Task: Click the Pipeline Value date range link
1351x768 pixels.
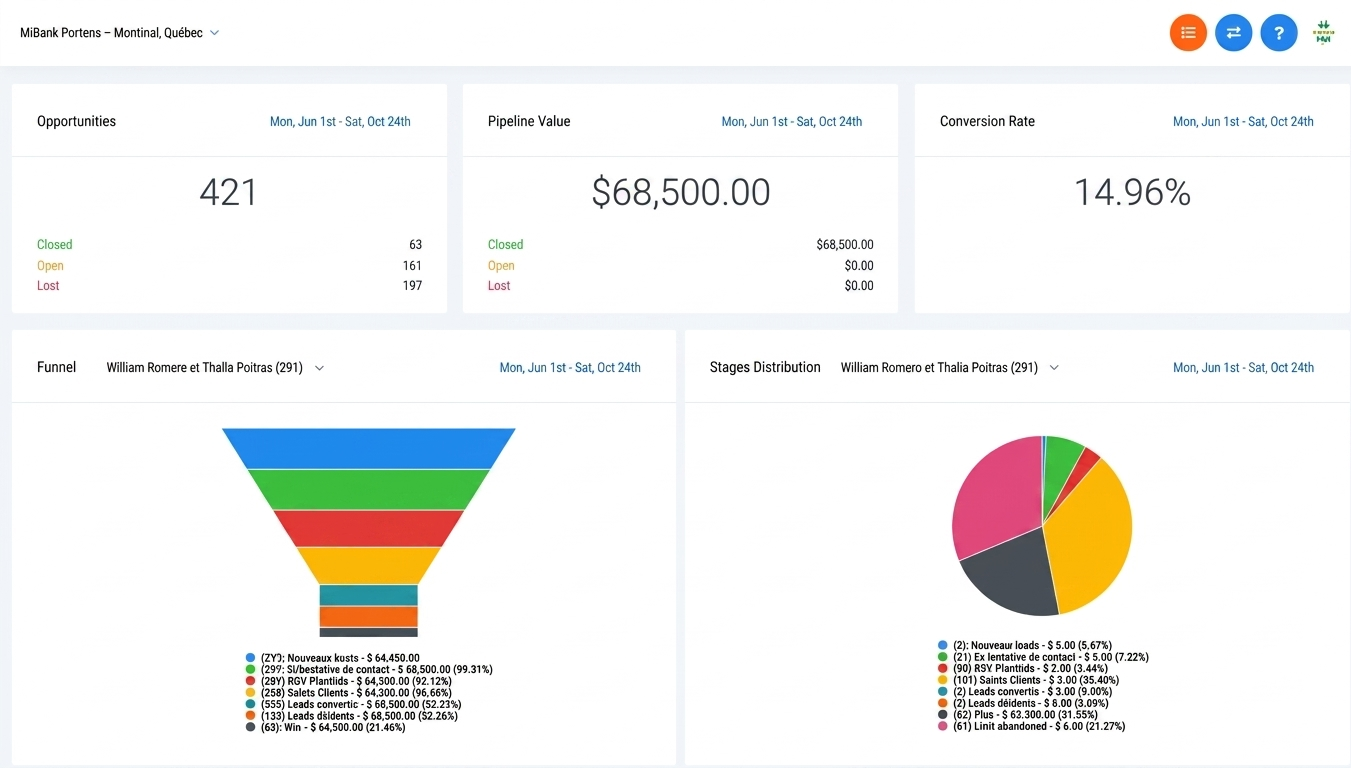Action: point(791,121)
